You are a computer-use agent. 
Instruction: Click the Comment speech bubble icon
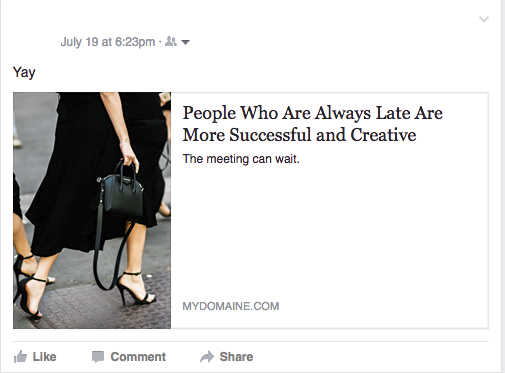coord(98,357)
